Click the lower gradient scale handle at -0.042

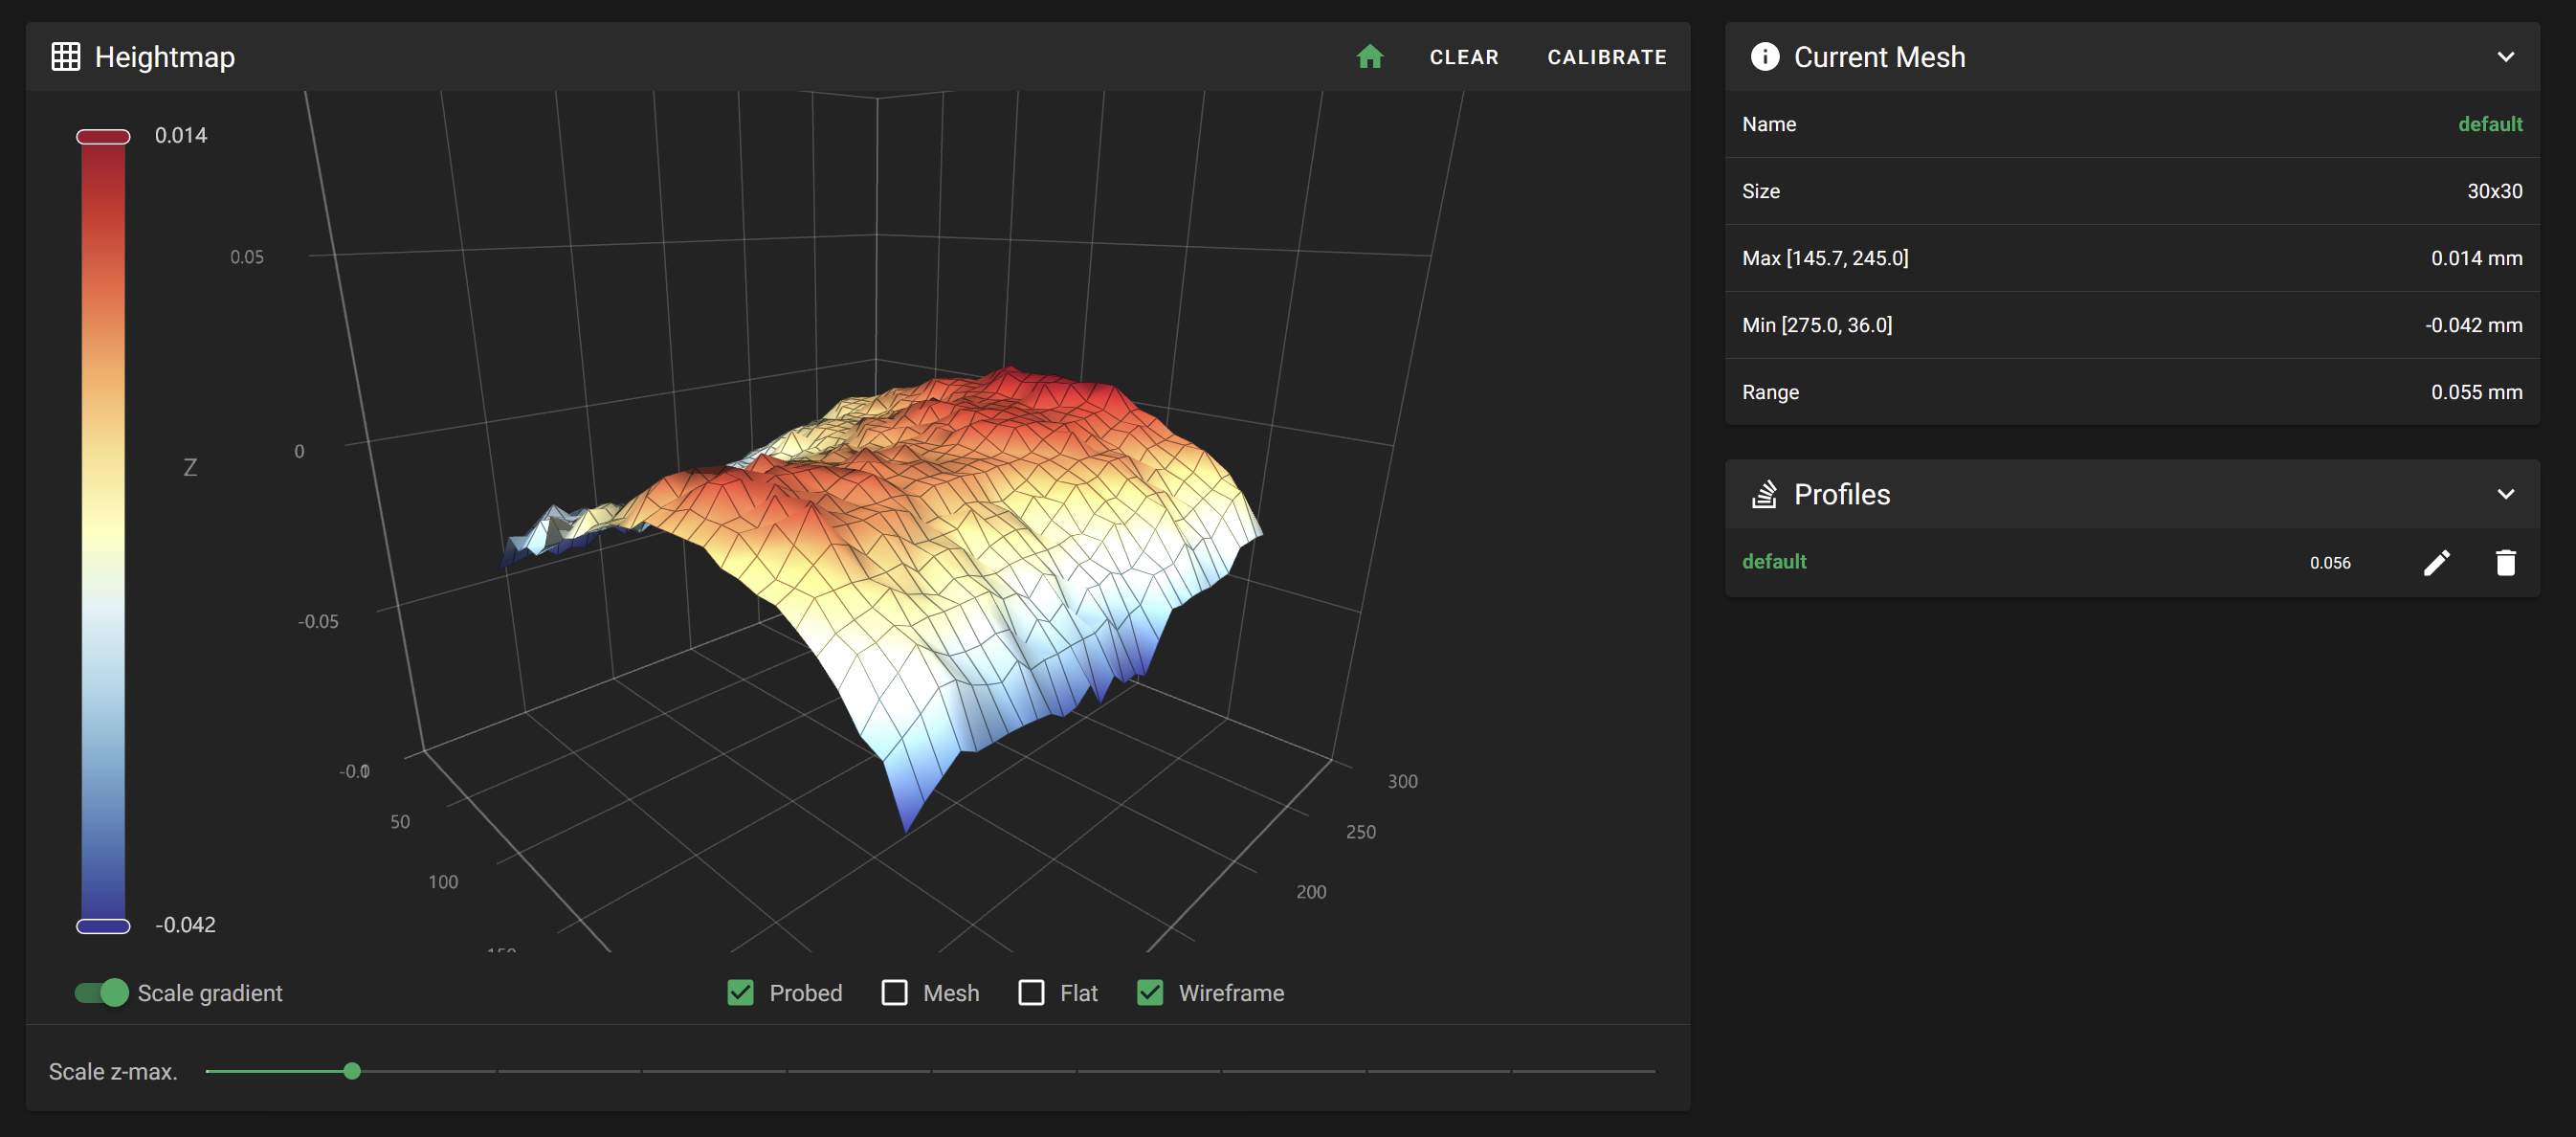pos(103,926)
